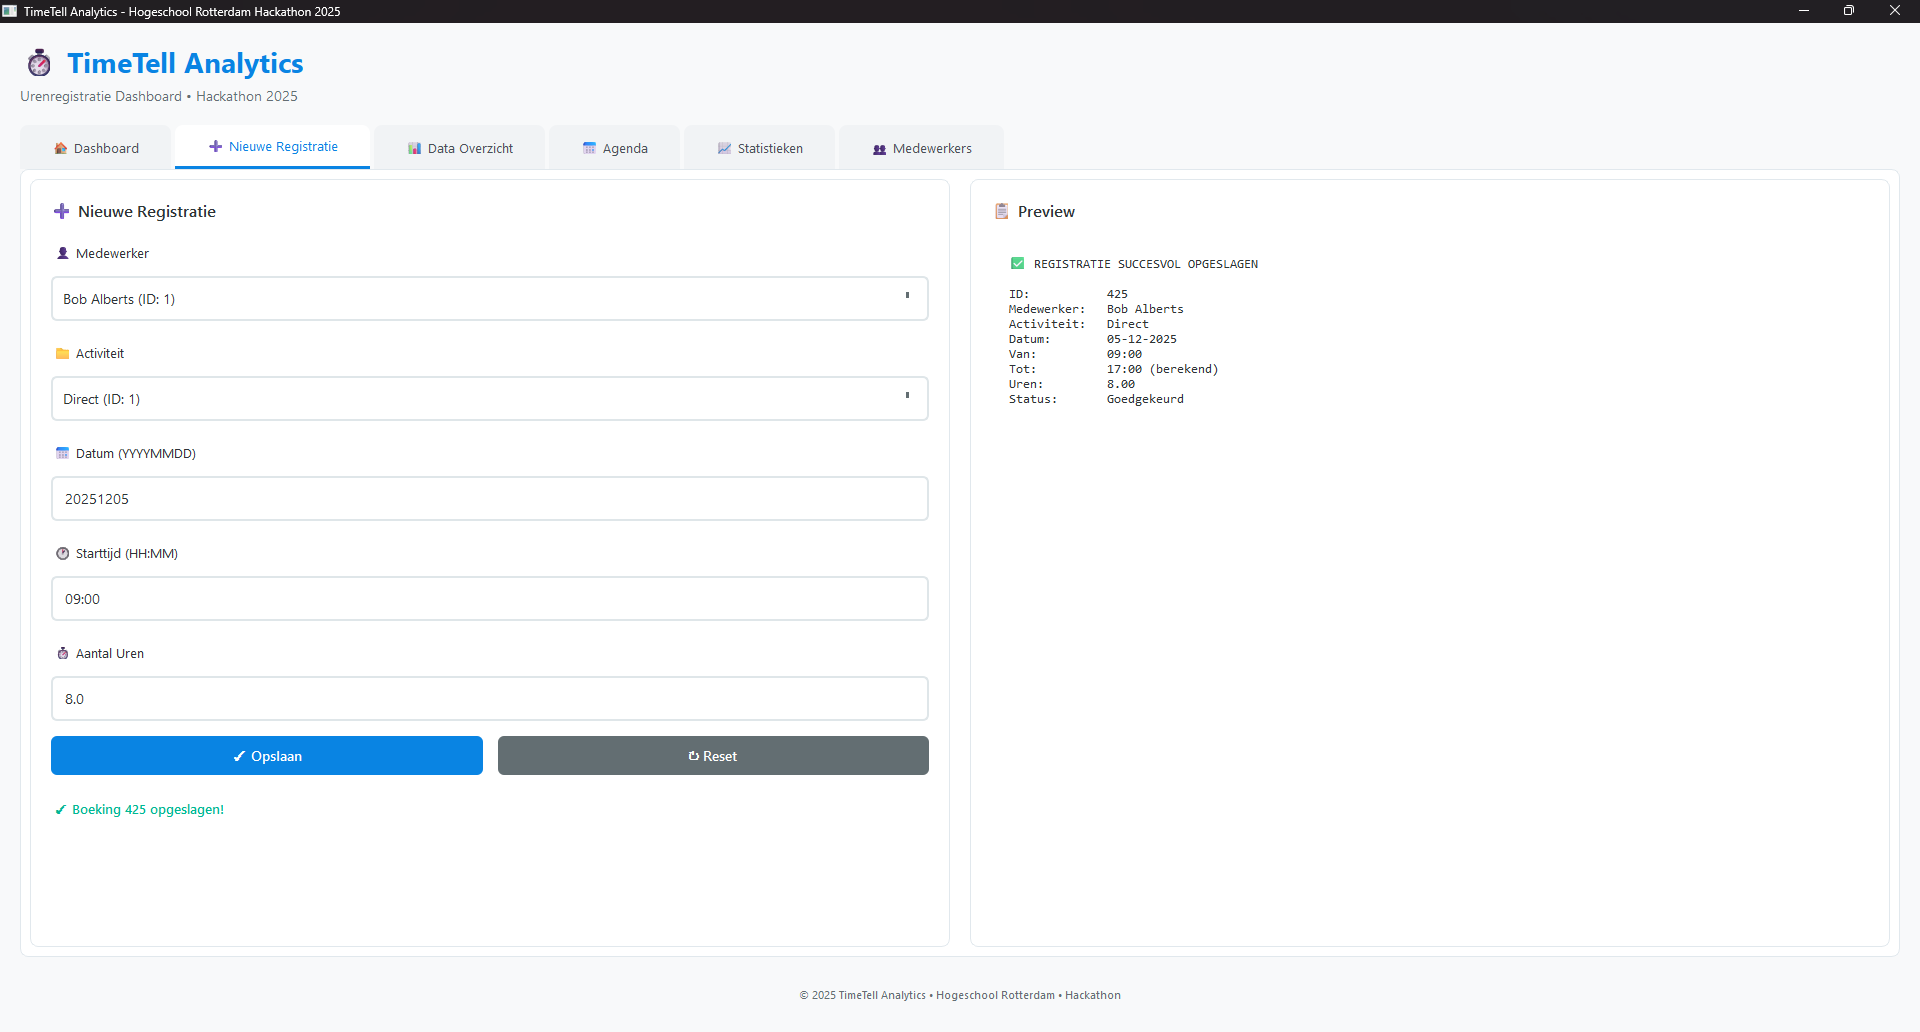Expand the Activiteit dropdown showing Direct
The height and width of the screenshot is (1032, 1920).
click(x=489, y=399)
